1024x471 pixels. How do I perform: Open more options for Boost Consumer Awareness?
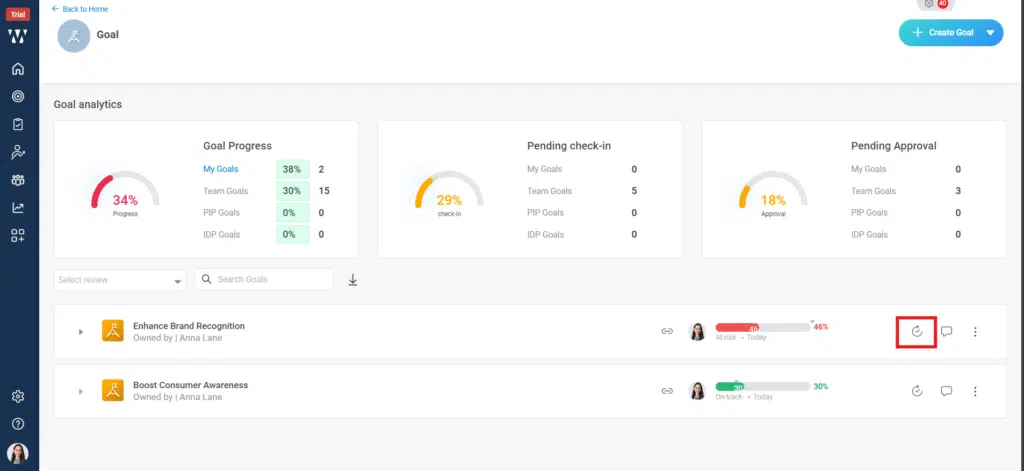coord(975,391)
